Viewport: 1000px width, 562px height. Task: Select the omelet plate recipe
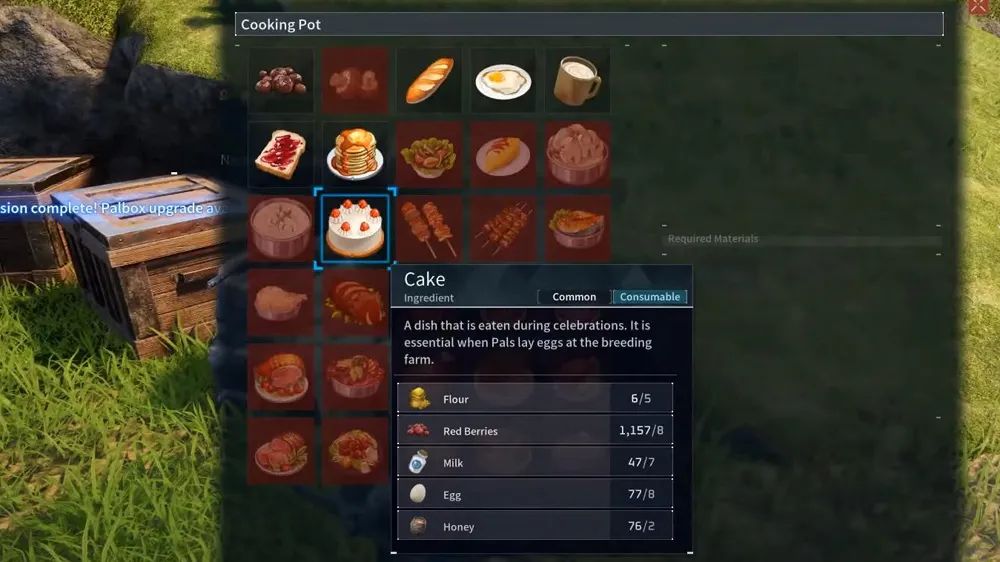(503, 154)
